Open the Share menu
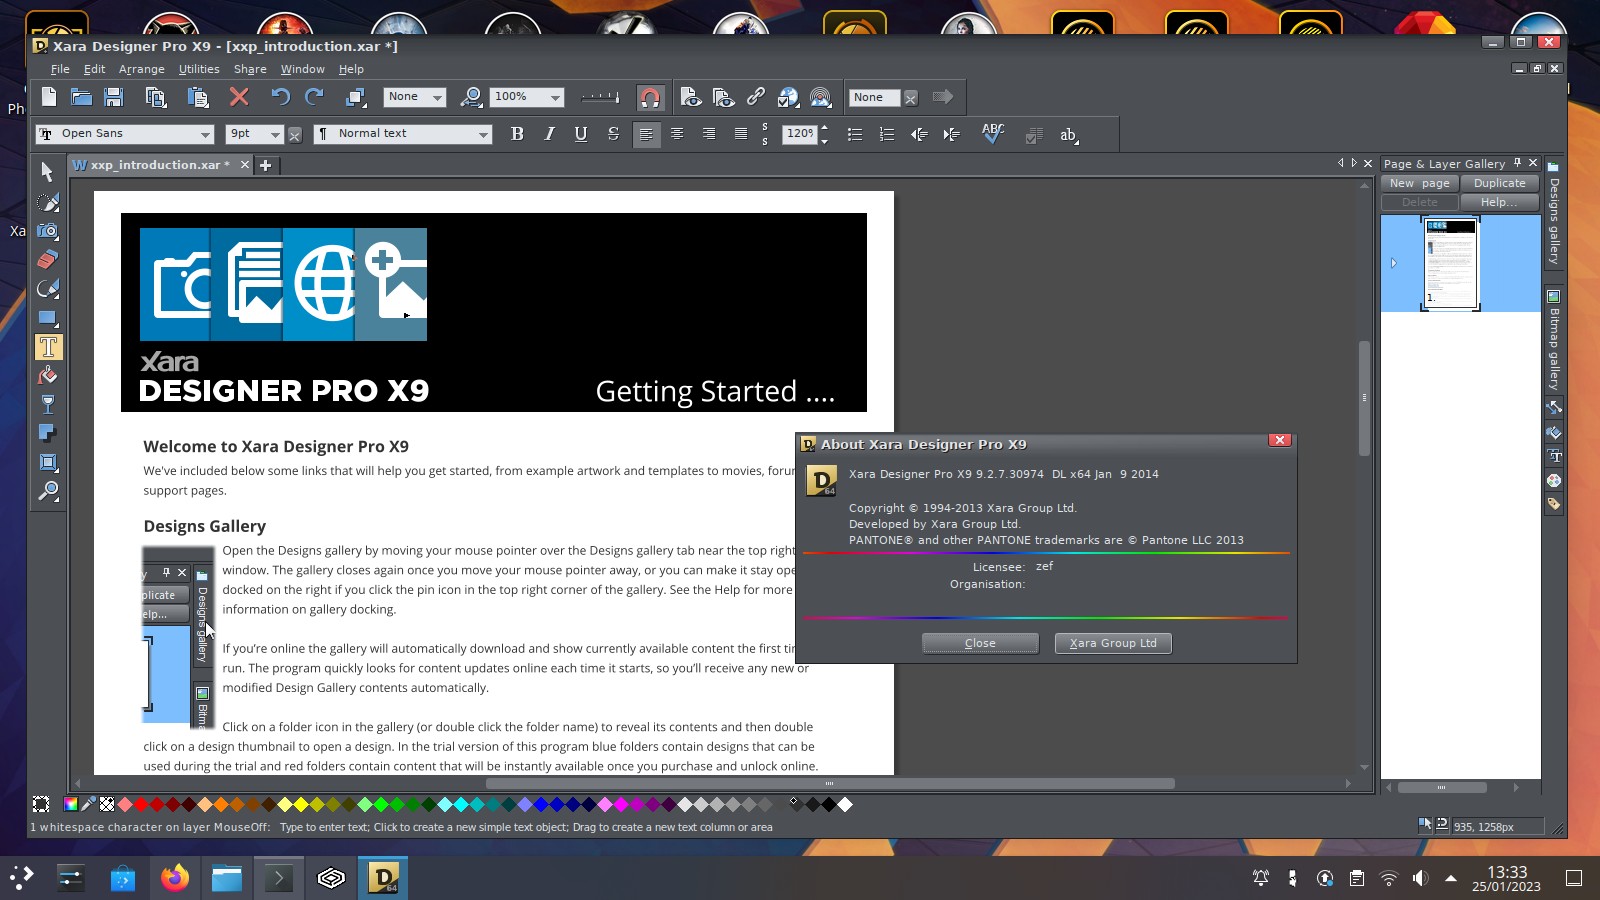 click(250, 69)
